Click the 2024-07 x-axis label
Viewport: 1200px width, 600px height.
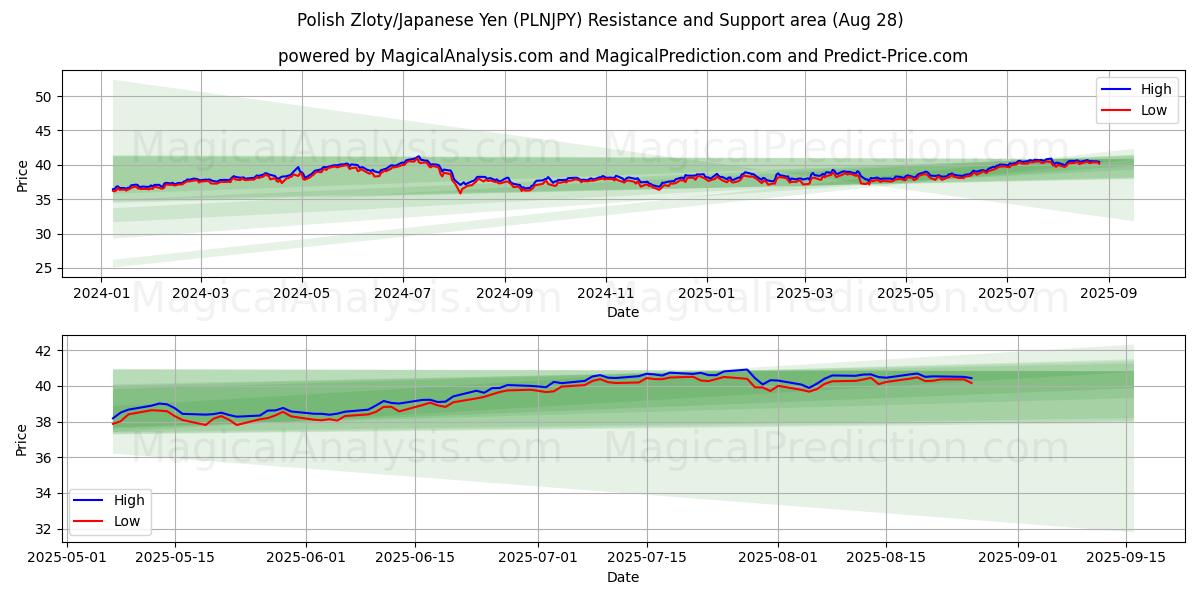pos(403,294)
